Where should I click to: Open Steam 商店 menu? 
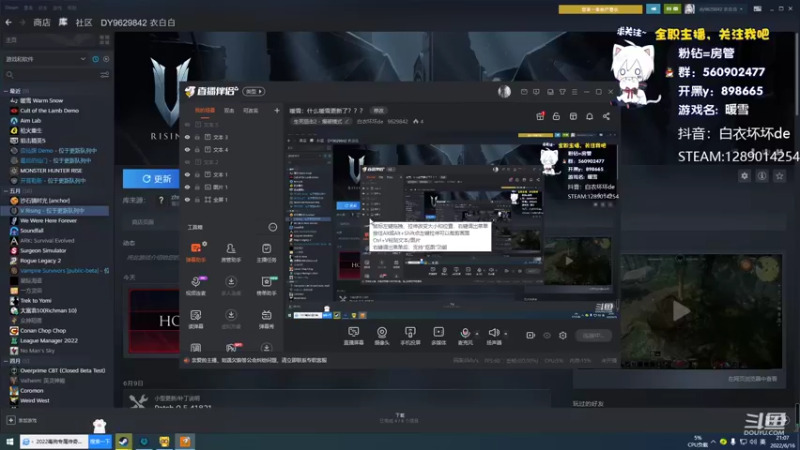(x=42, y=22)
